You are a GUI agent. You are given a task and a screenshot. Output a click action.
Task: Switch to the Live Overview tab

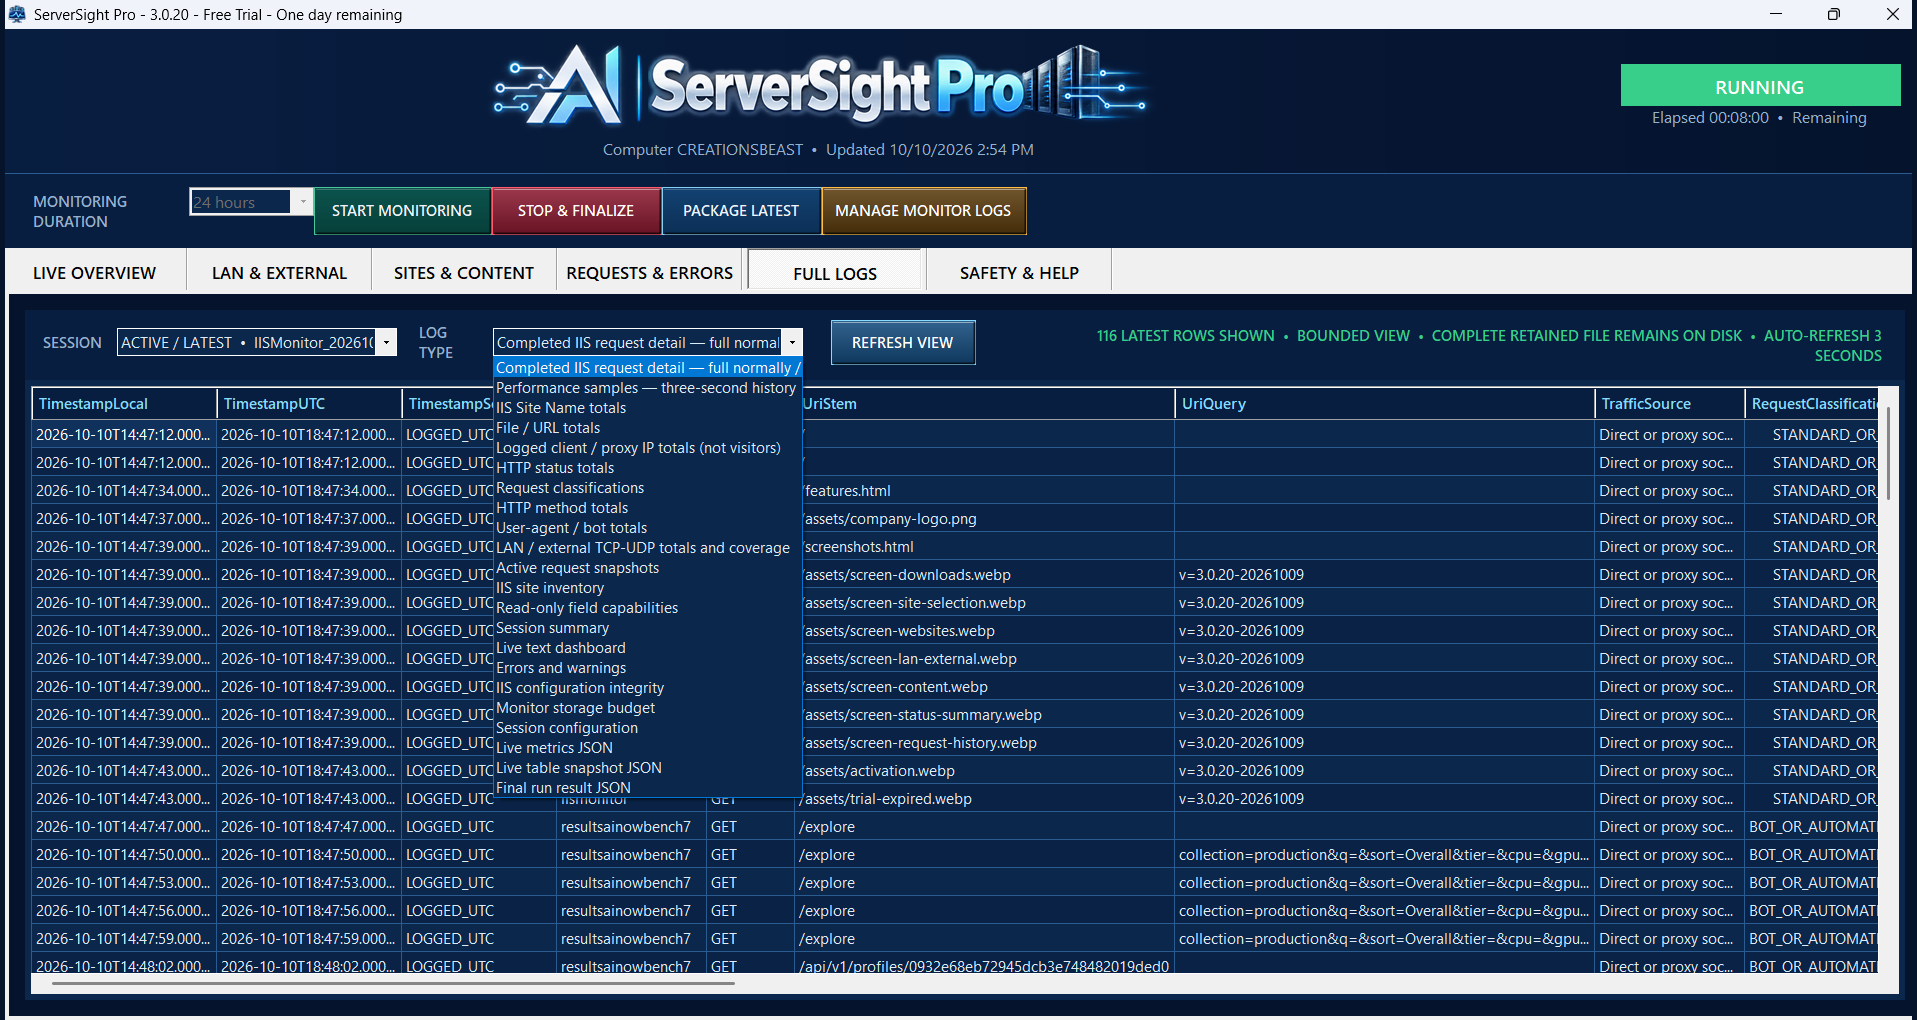click(x=95, y=273)
